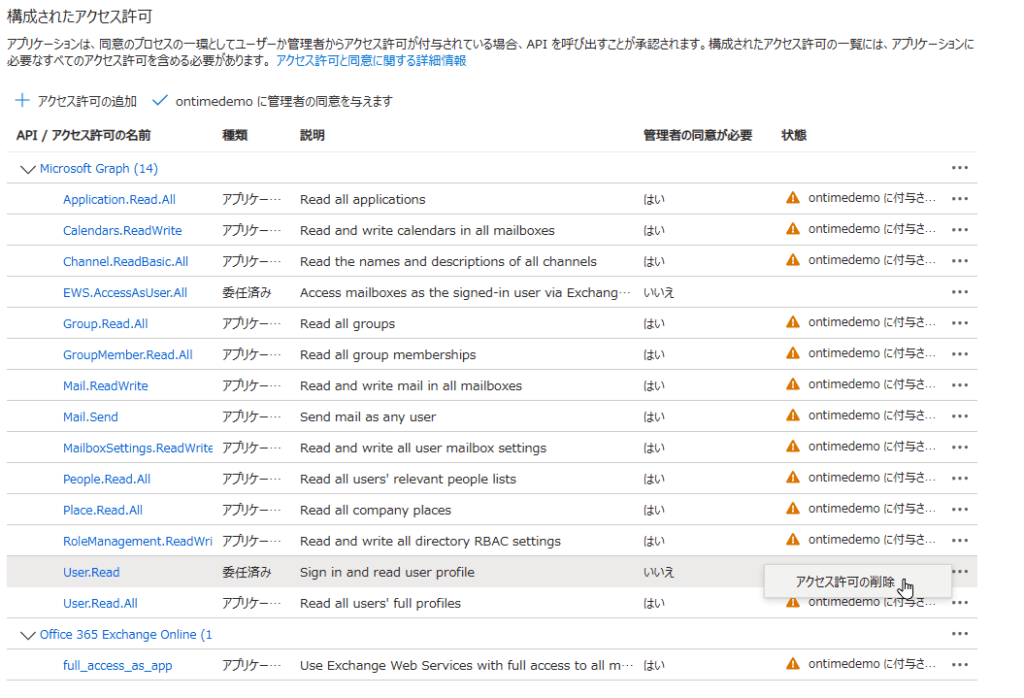Viewport: 1024px width, 698px height.
Task: Open more options for Application.Read.All row
Action: (959, 198)
